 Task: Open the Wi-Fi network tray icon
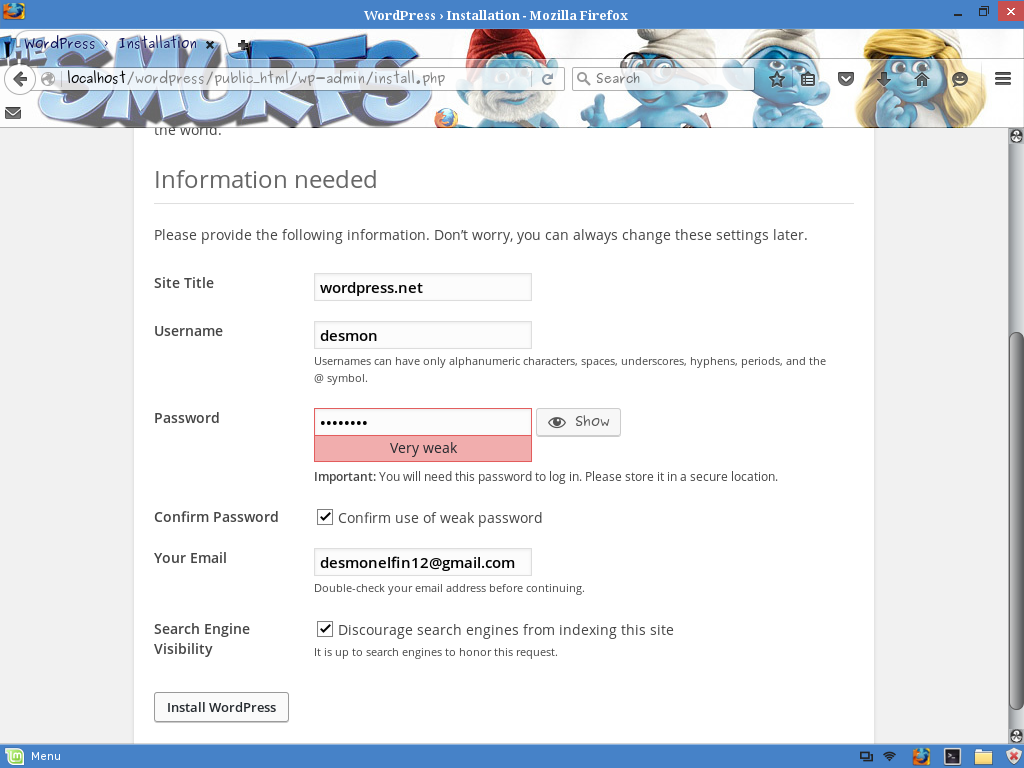click(x=889, y=757)
